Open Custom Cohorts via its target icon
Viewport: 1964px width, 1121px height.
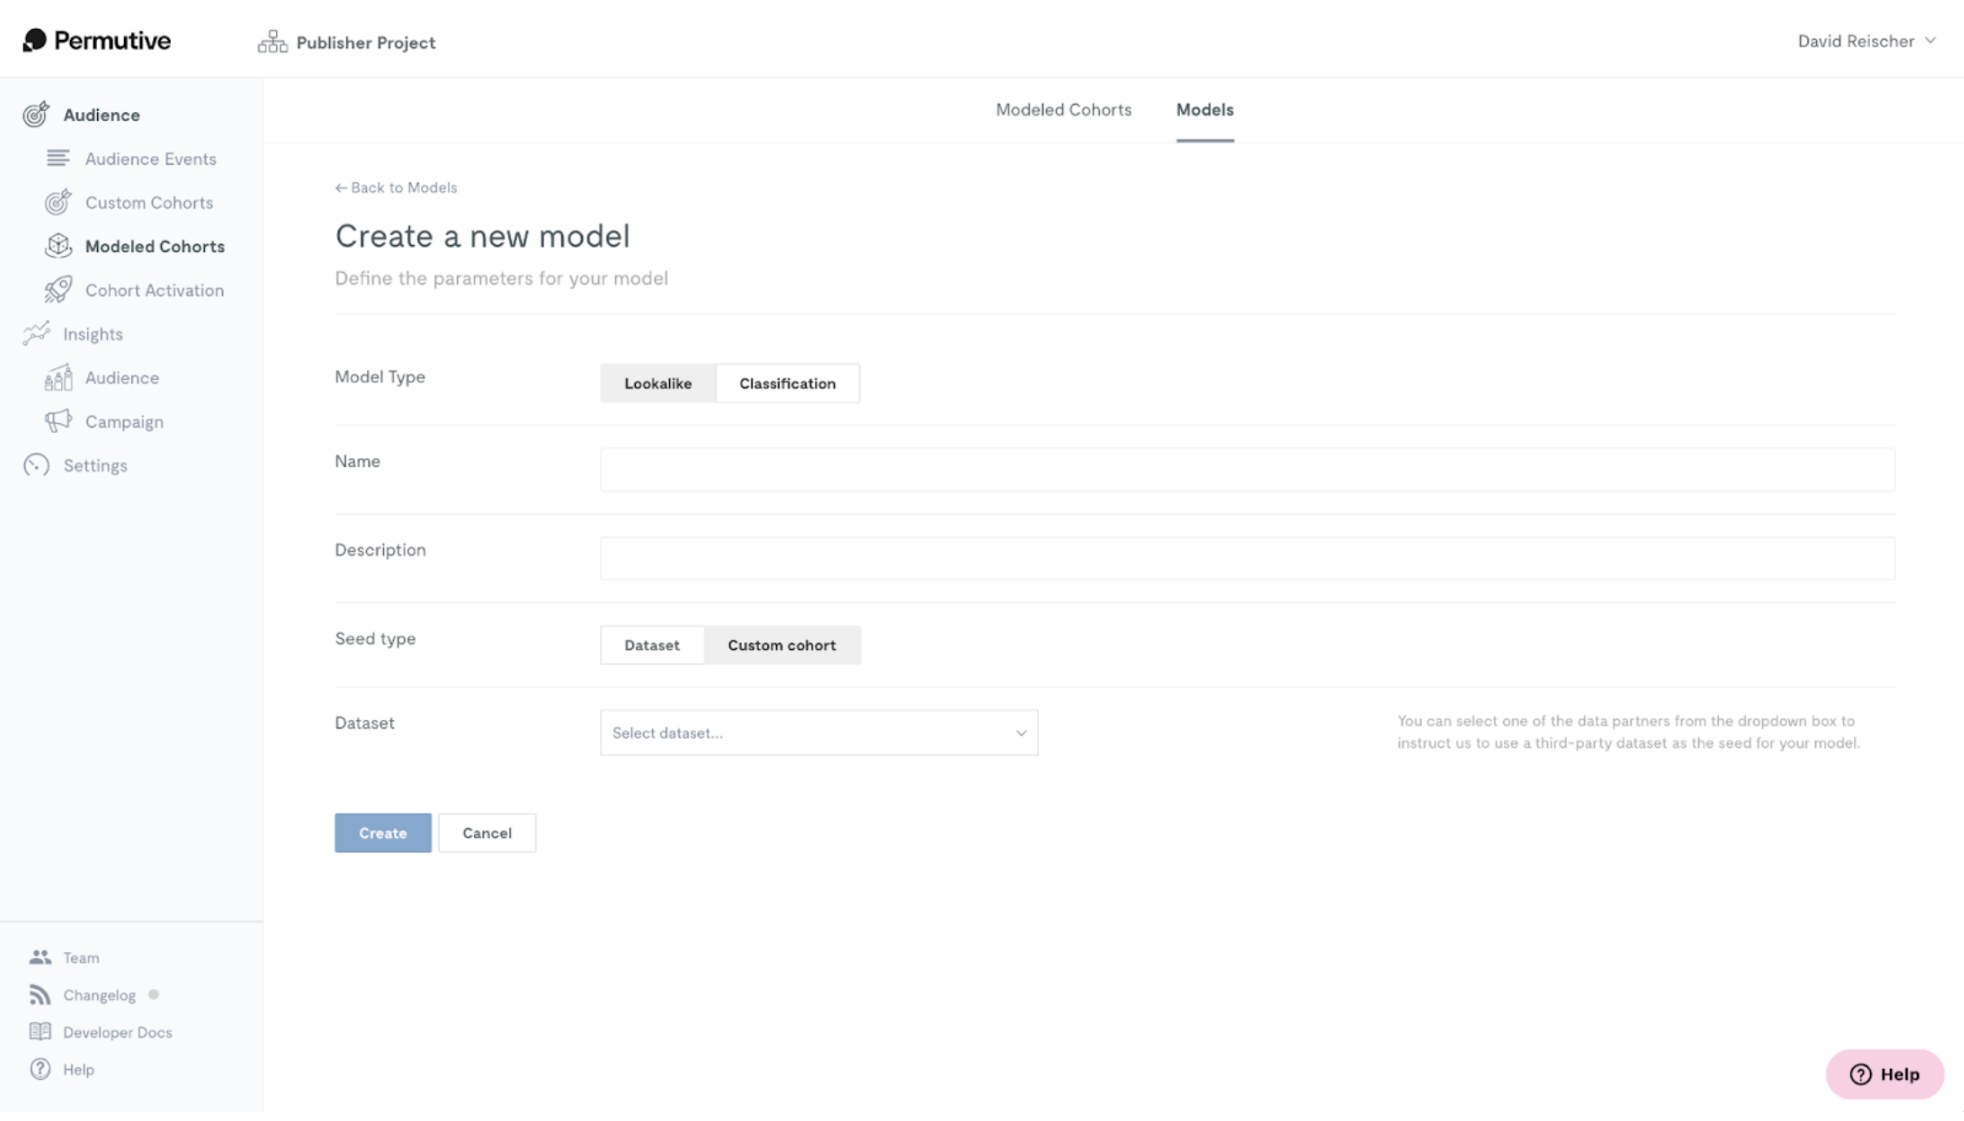57,202
